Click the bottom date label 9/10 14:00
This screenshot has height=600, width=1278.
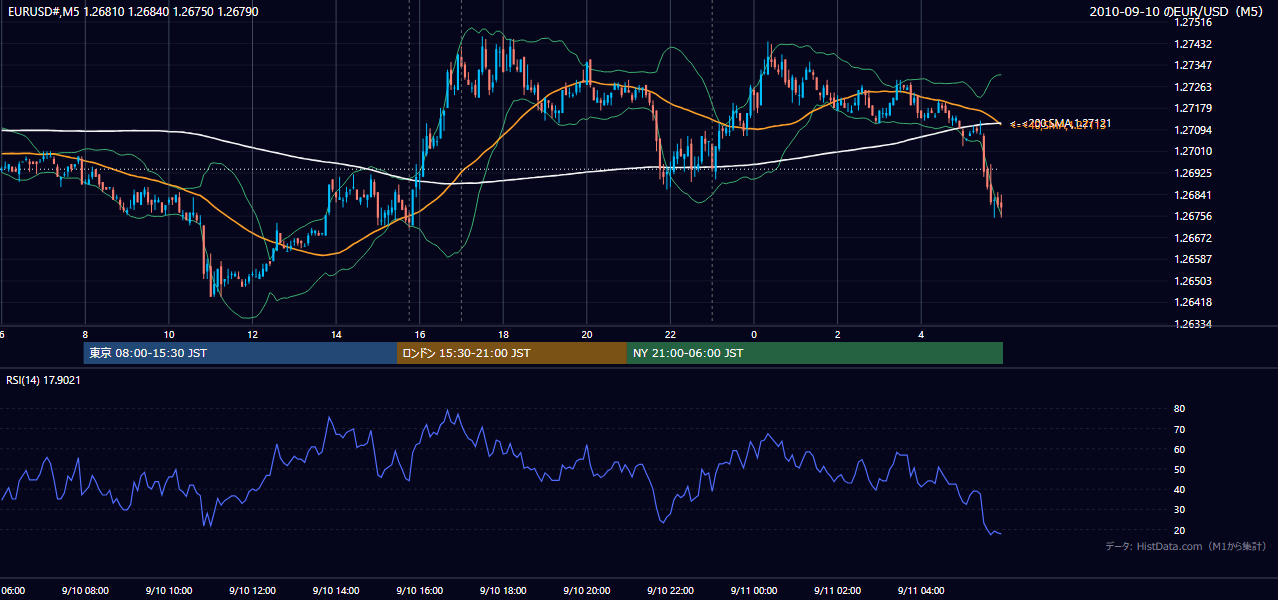(x=335, y=591)
